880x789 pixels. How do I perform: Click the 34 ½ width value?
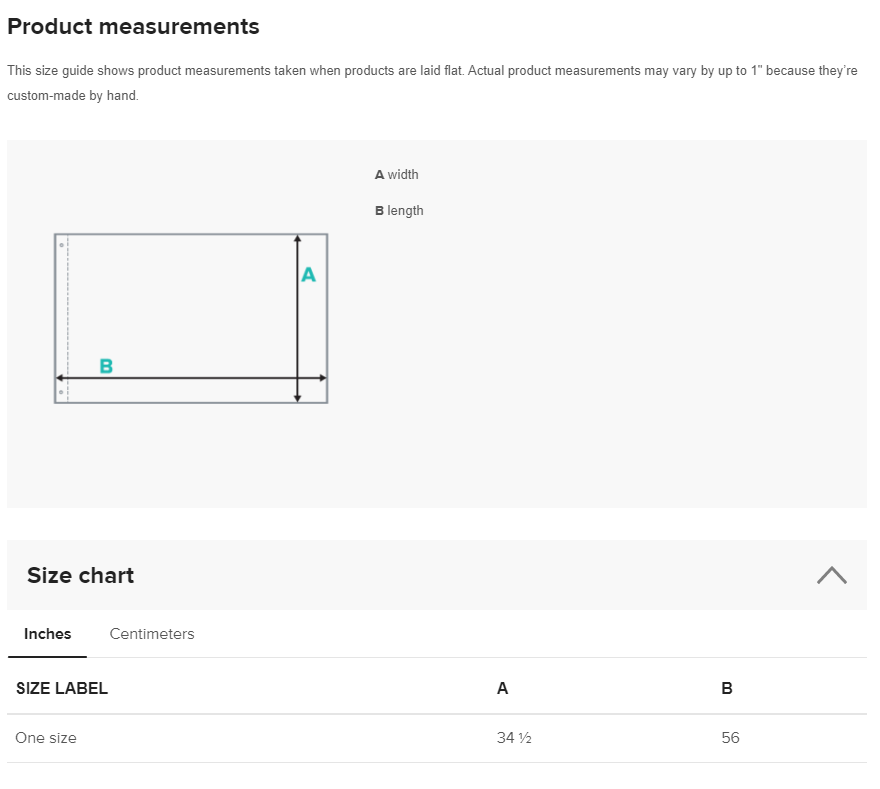514,738
